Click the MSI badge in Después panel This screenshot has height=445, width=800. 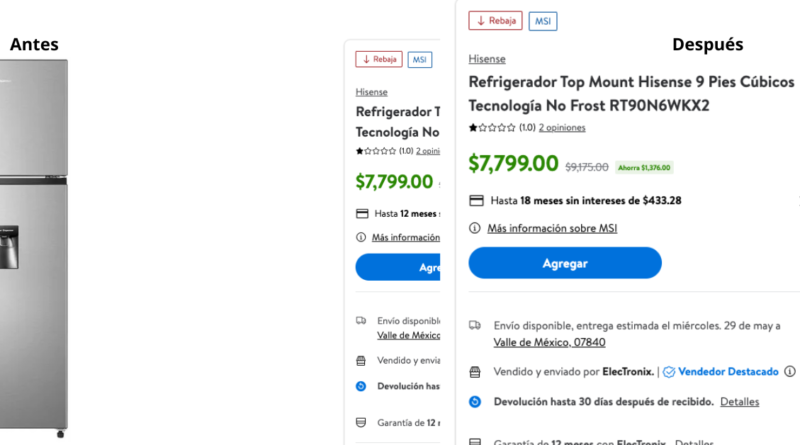(x=542, y=21)
